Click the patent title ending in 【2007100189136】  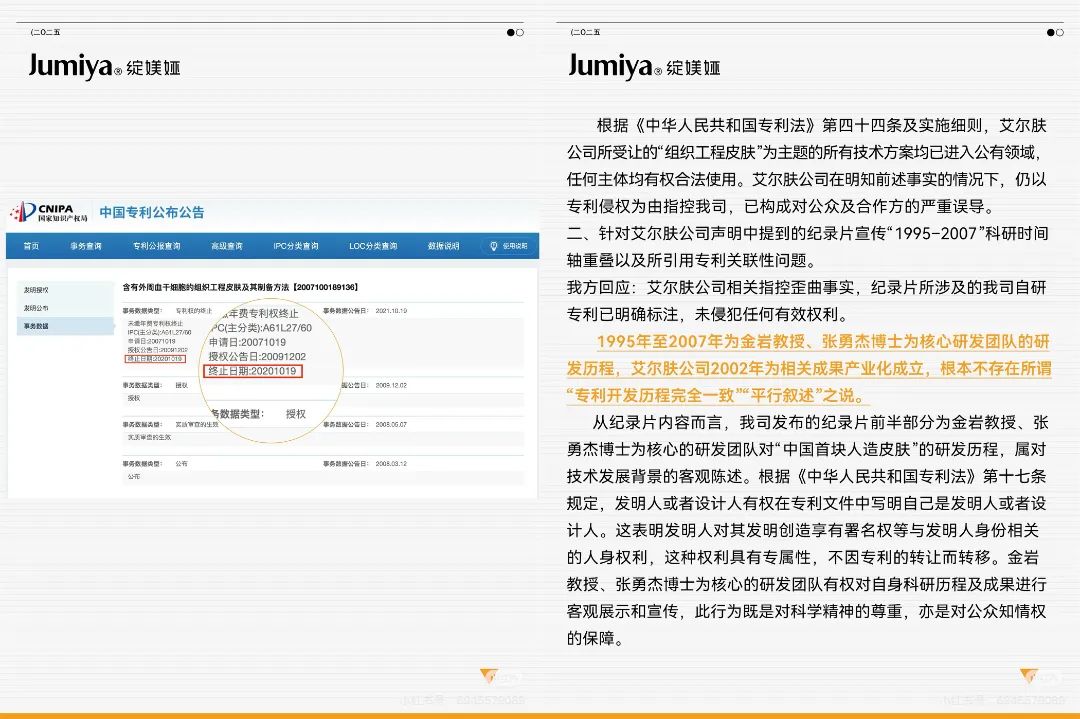point(240,287)
